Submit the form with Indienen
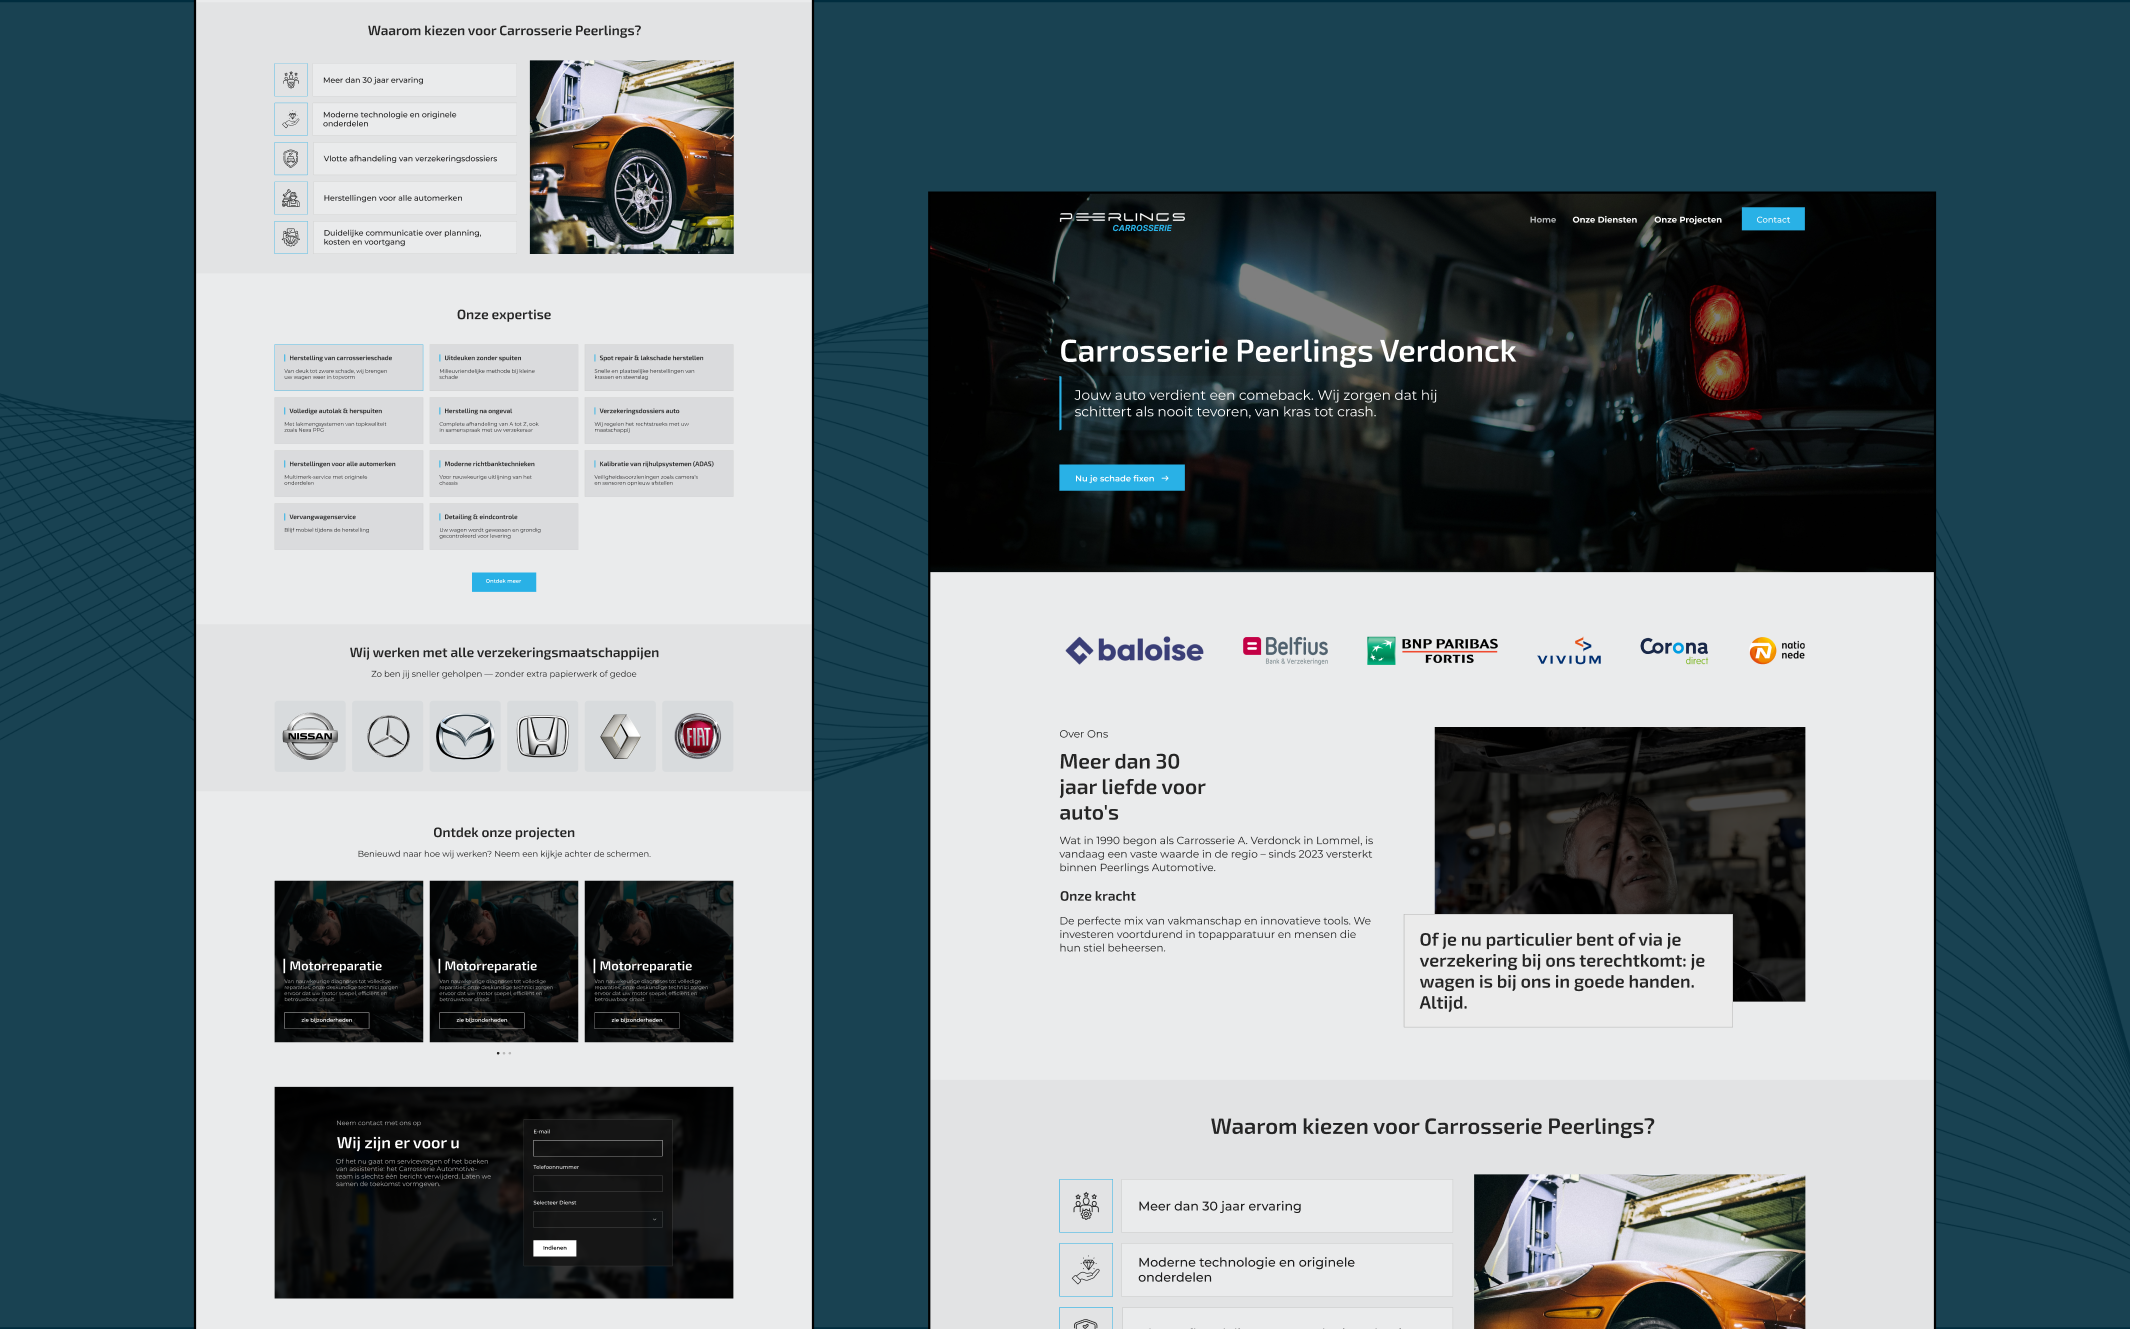 click(554, 1248)
